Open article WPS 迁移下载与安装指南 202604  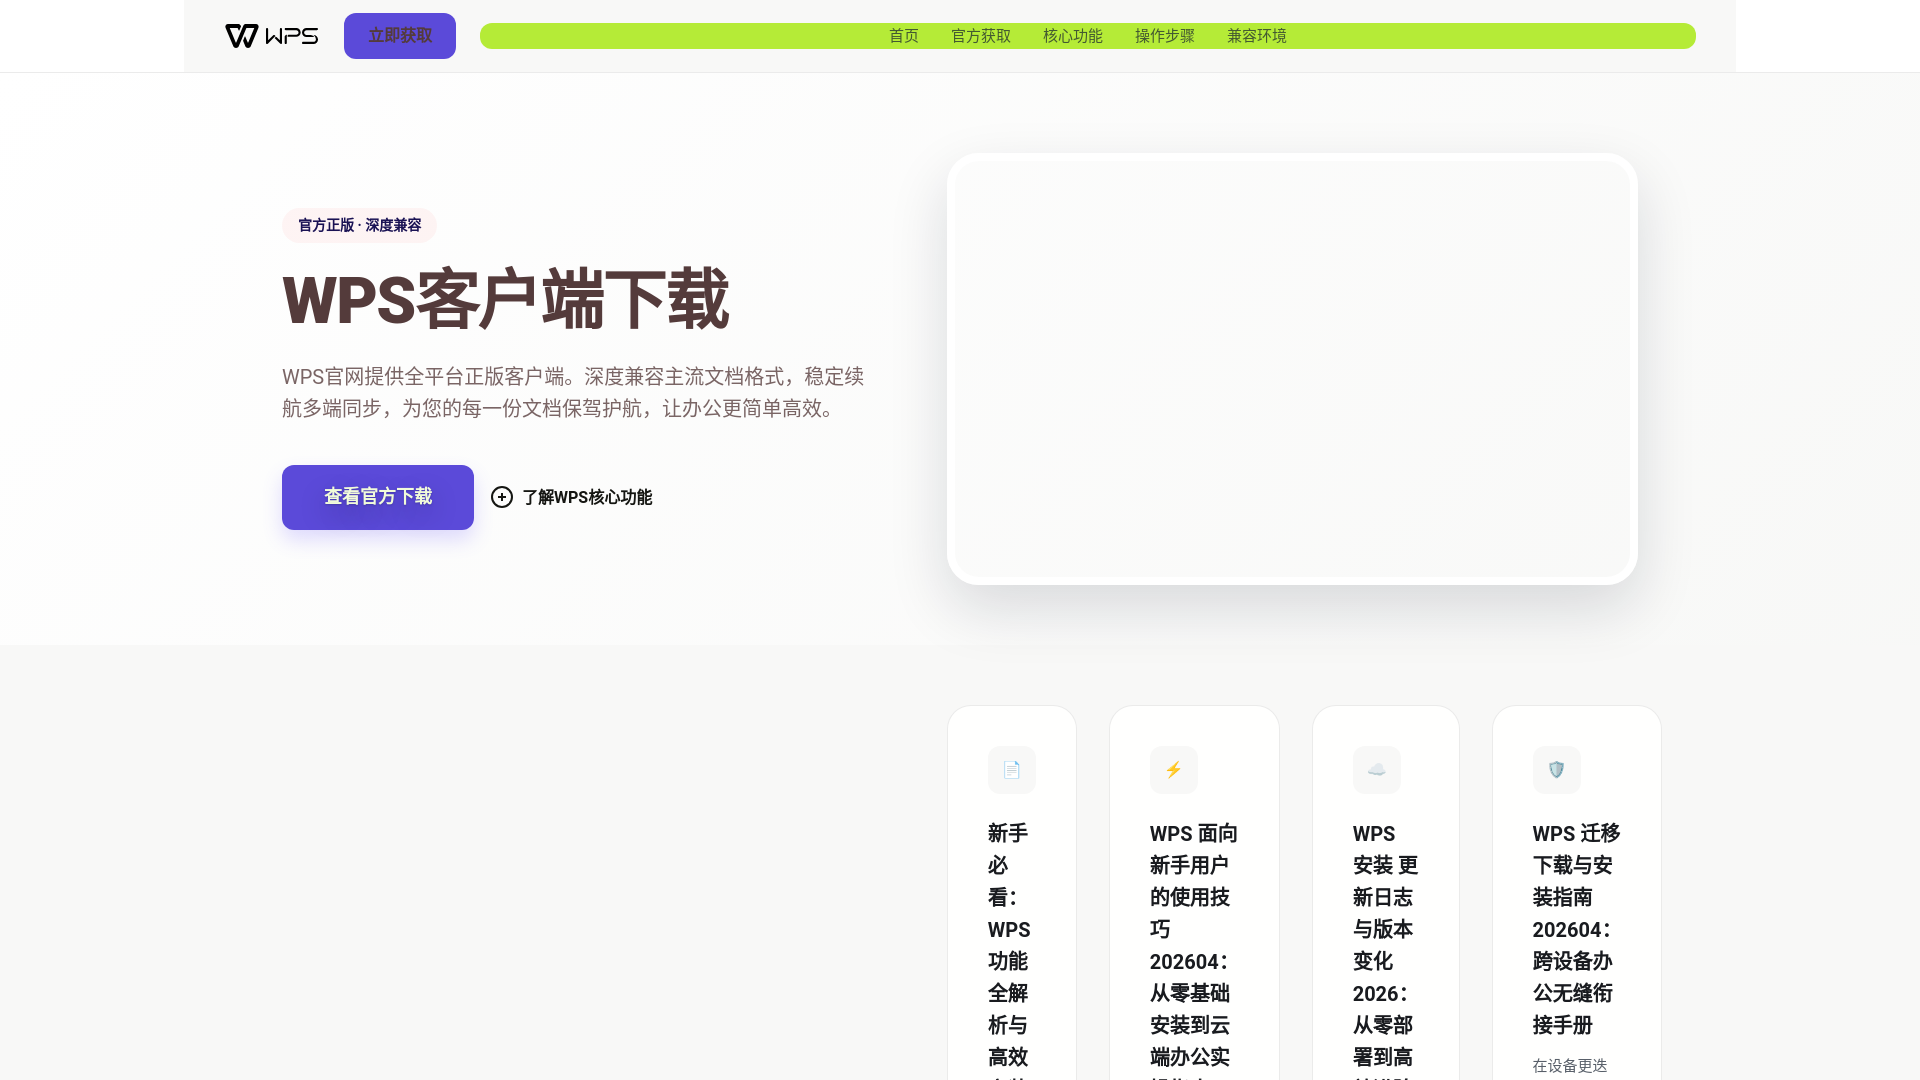click(1577, 929)
